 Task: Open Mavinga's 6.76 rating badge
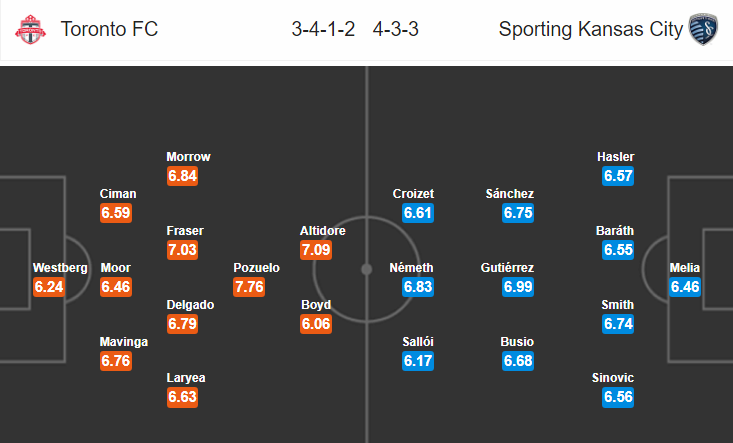point(116,361)
